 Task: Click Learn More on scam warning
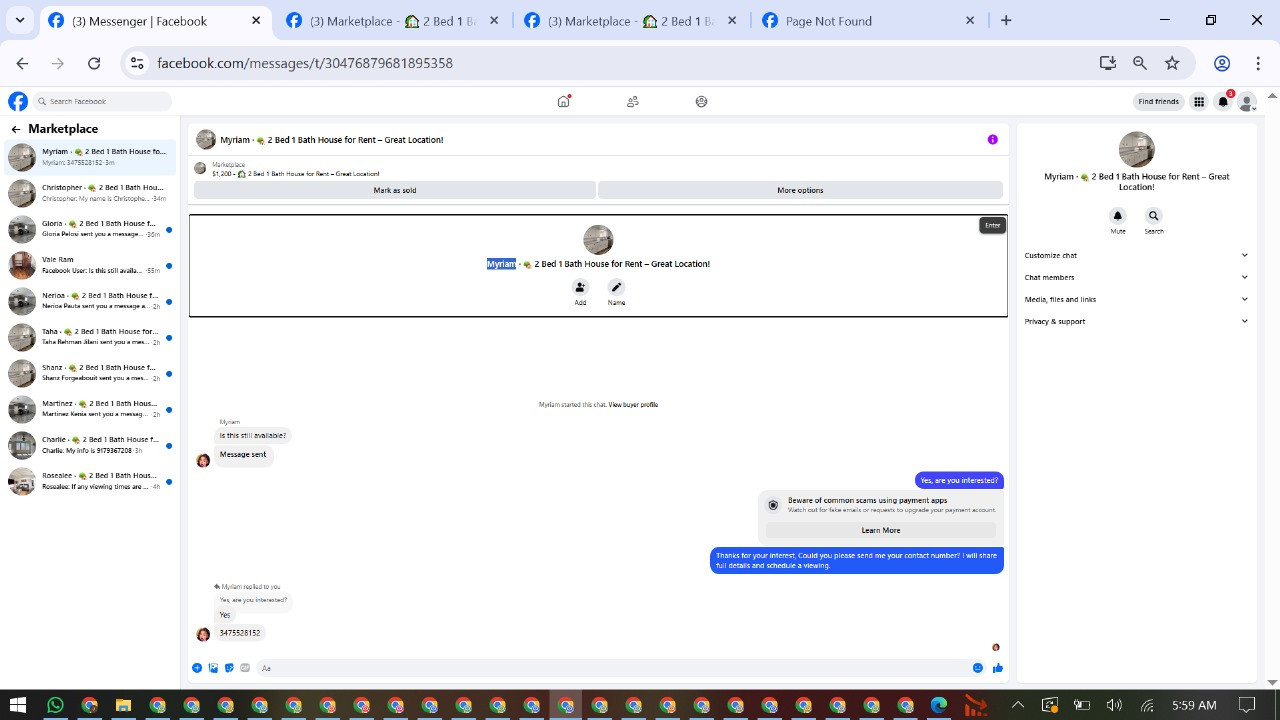[881, 530]
